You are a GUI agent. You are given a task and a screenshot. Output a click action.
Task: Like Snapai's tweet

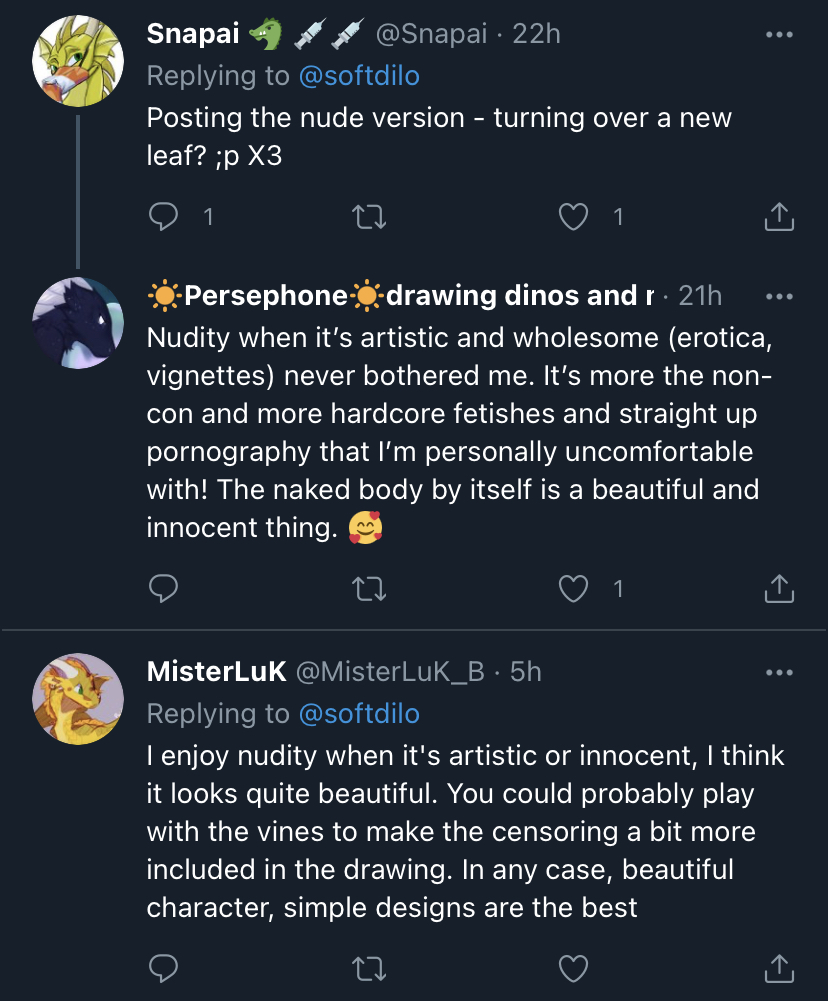pos(573,216)
